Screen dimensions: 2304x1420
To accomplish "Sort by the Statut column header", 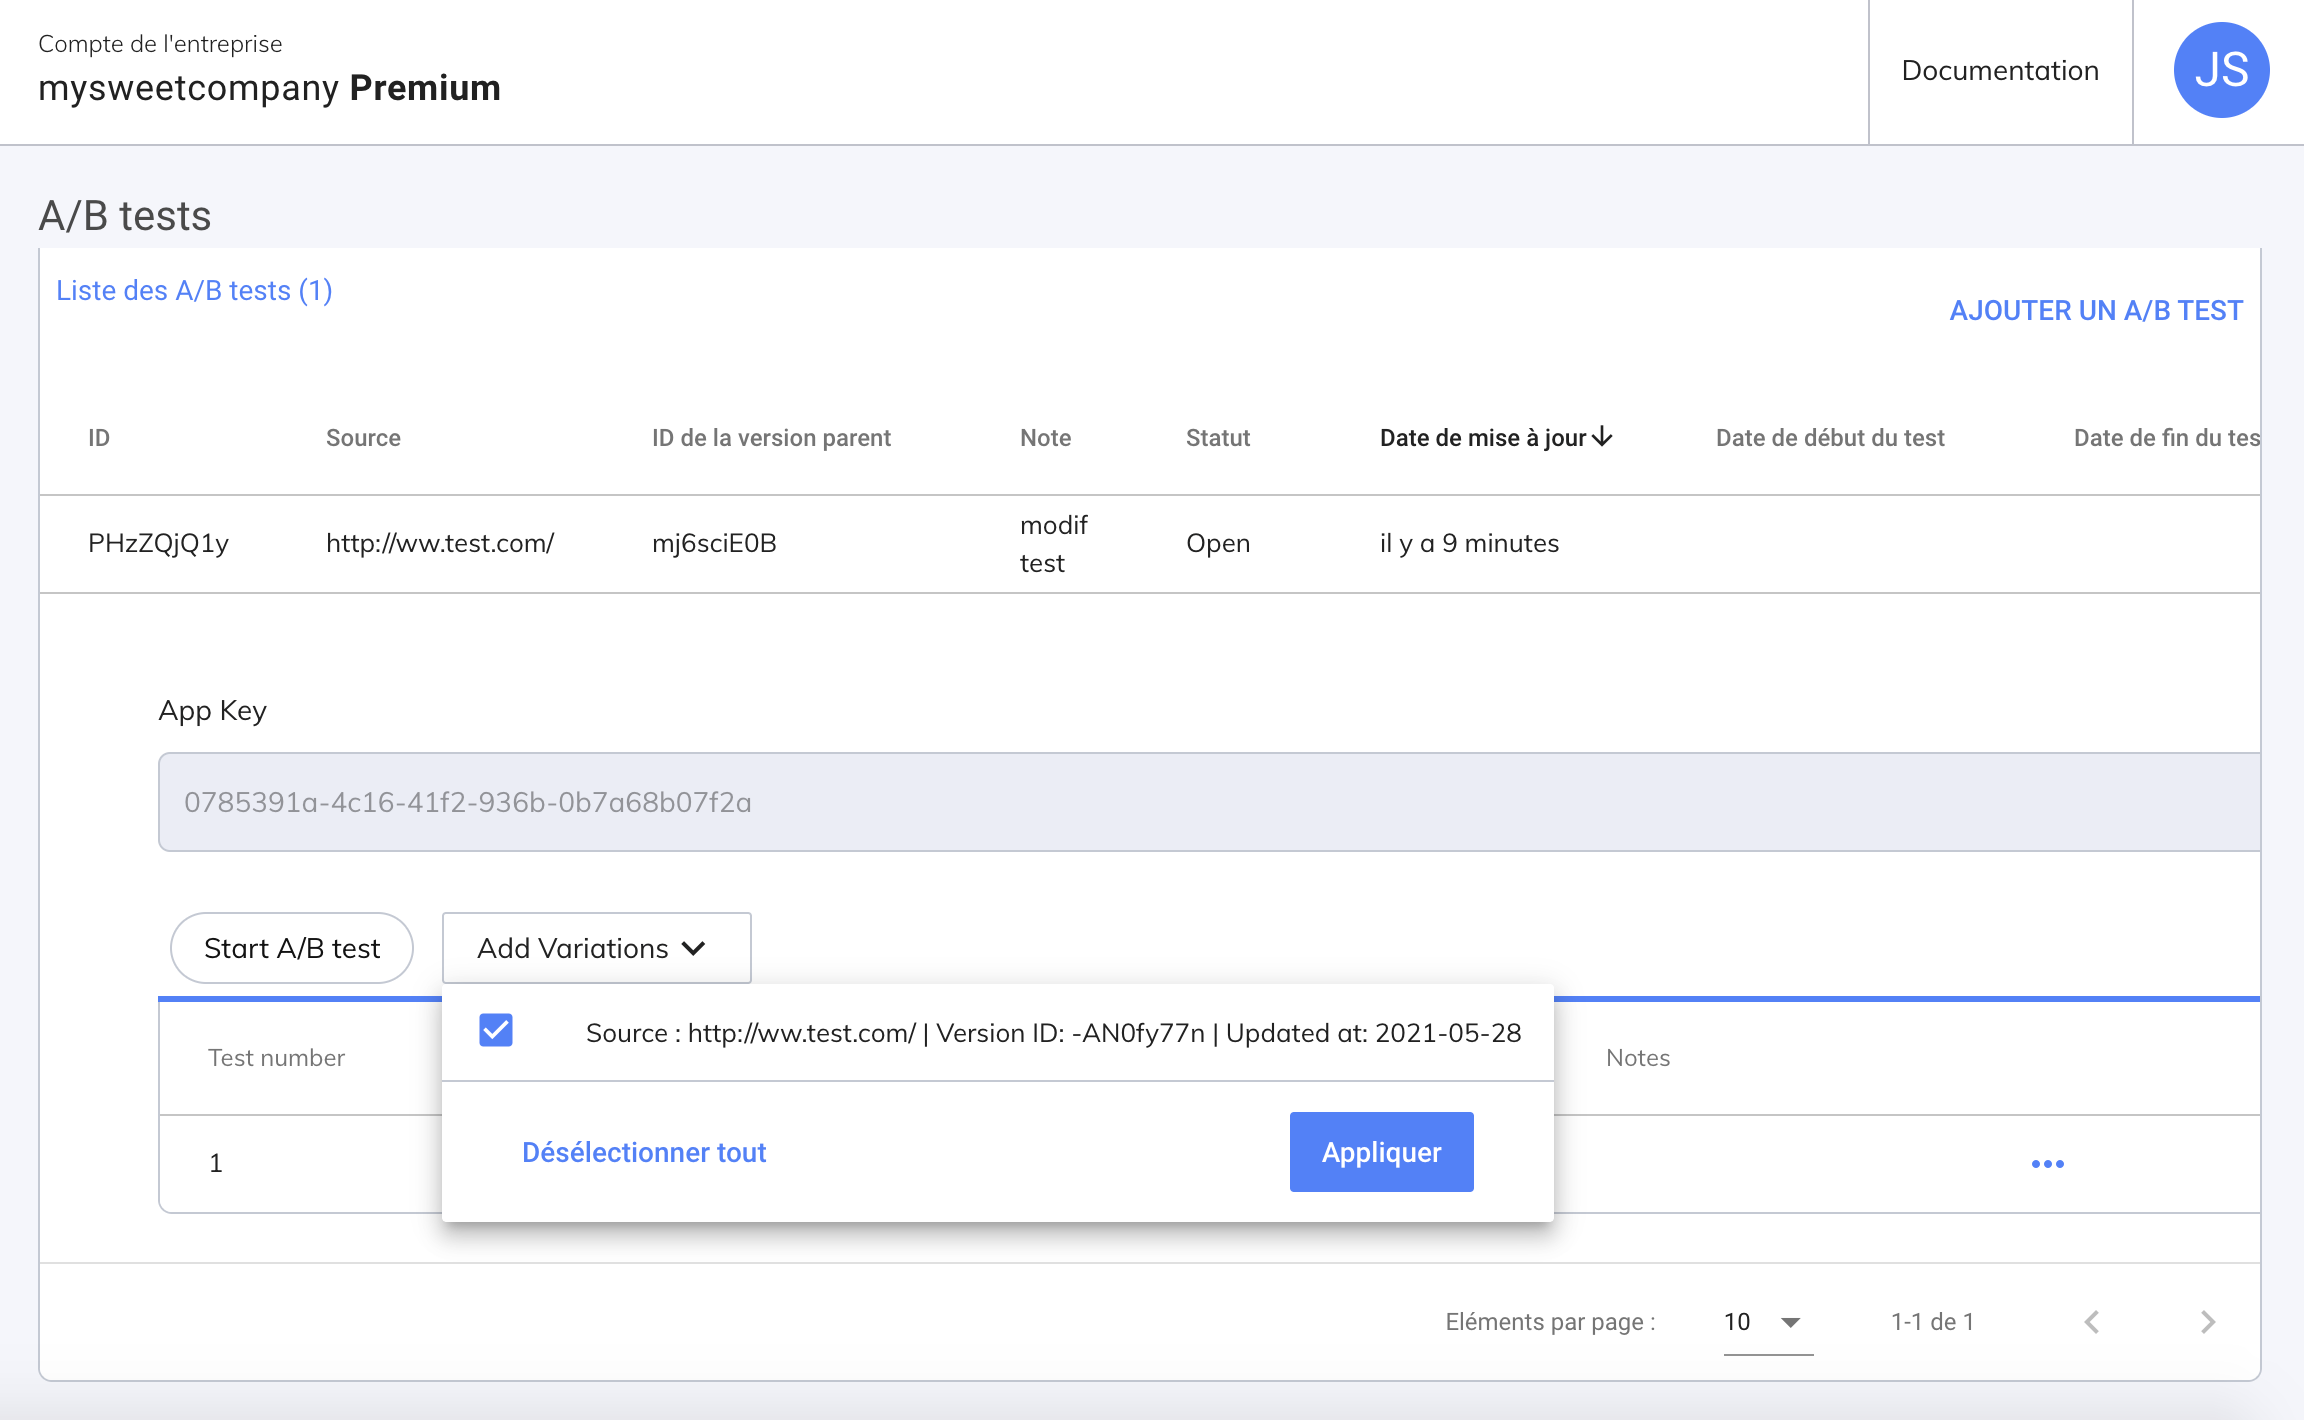I will (1218, 438).
